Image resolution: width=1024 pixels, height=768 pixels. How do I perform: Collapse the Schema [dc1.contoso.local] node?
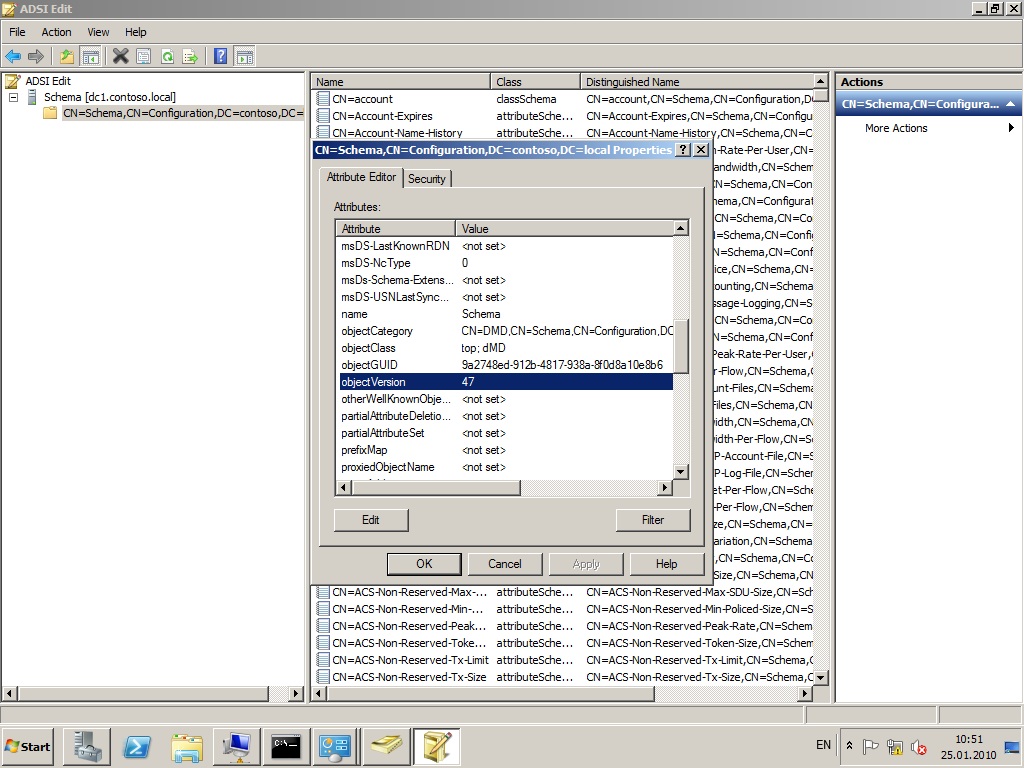click(14, 97)
